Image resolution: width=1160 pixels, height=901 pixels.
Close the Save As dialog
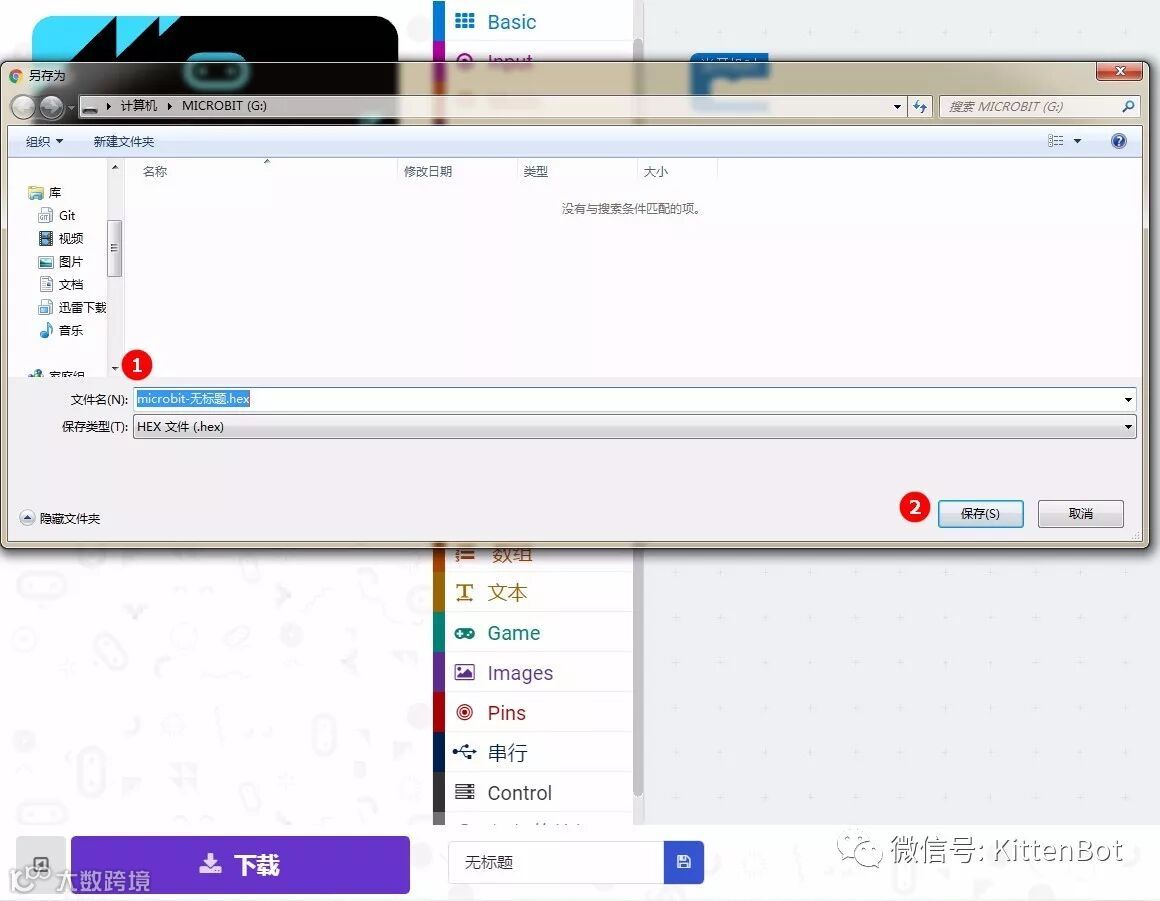click(x=1120, y=71)
